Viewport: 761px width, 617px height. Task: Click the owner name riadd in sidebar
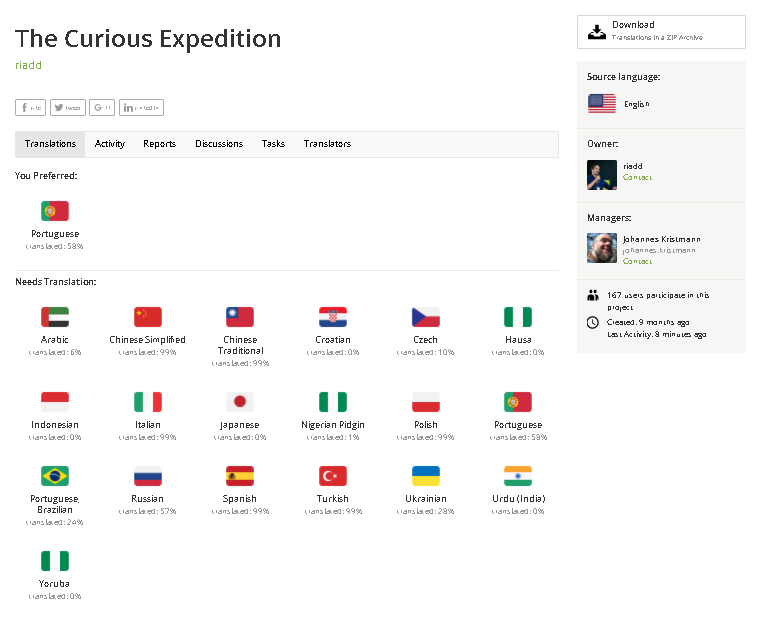point(633,166)
